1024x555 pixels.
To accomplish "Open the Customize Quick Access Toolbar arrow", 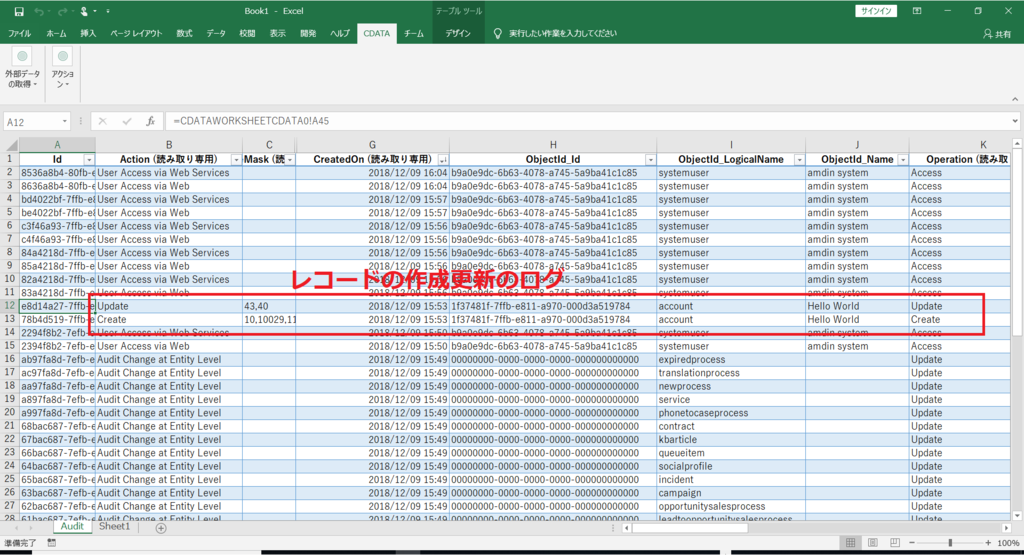I will point(108,11).
